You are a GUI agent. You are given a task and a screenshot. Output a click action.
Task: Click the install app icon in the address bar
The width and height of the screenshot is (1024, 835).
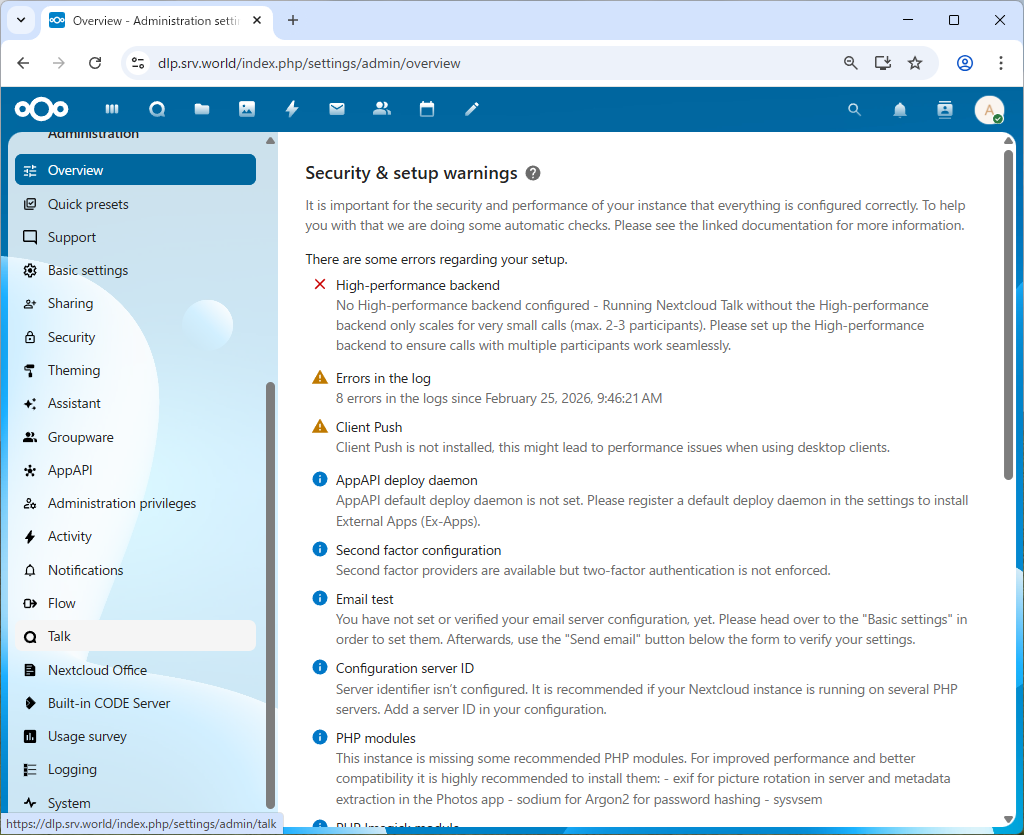point(883,63)
